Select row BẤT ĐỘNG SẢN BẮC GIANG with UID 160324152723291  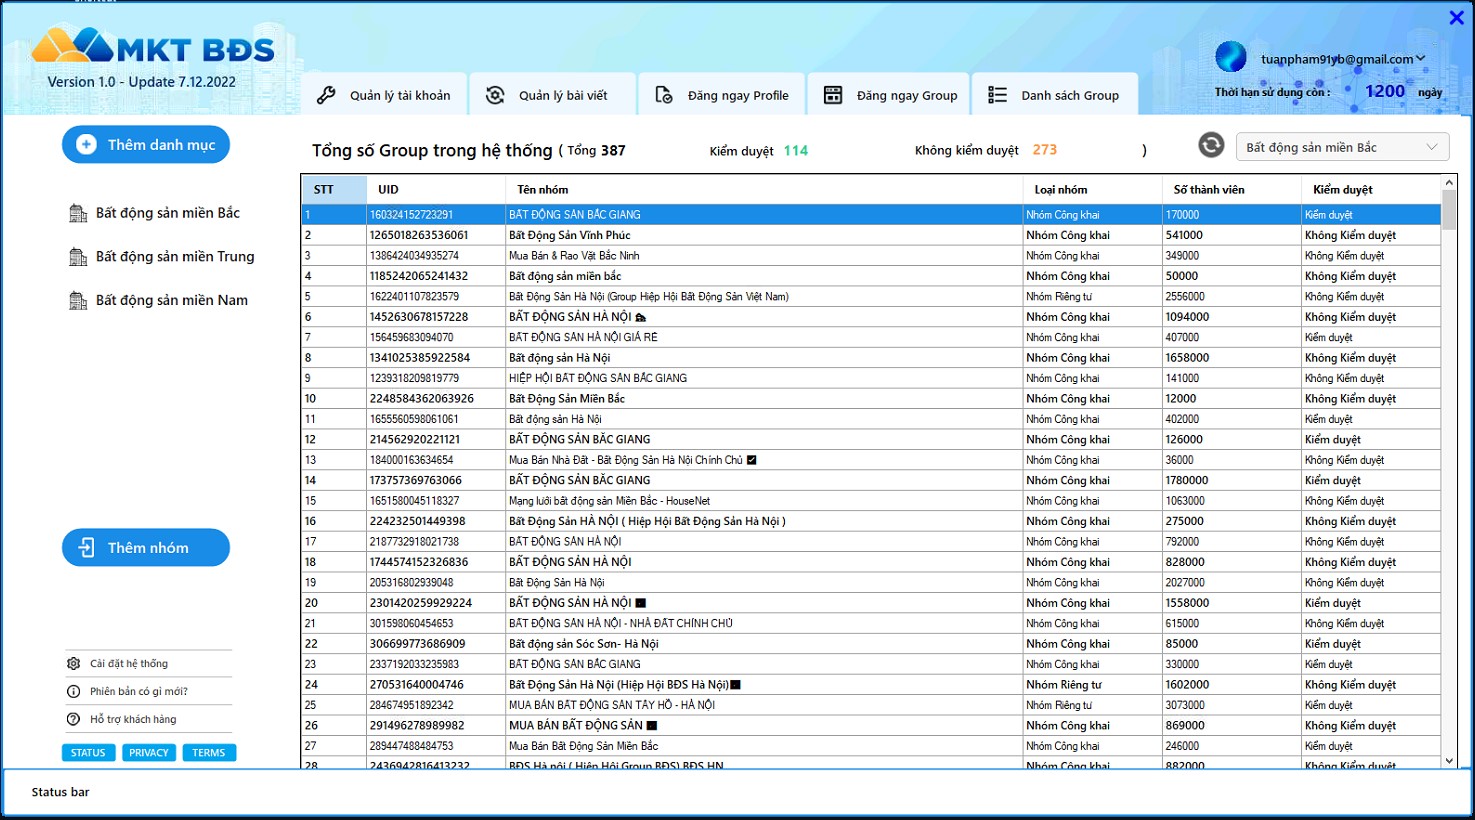pyautogui.click(x=871, y=214)
